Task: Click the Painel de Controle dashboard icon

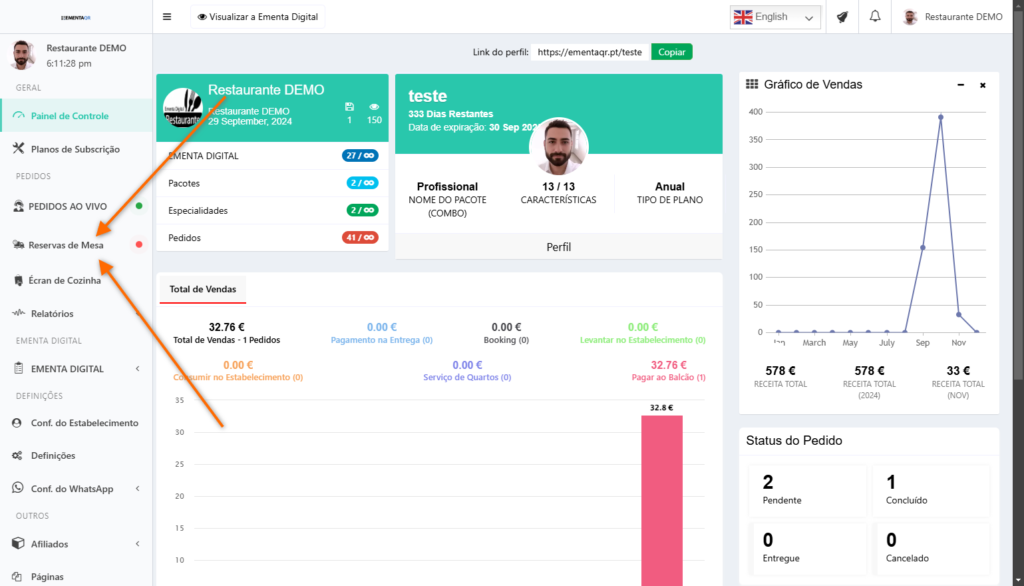Action: (x=18, y=116)
